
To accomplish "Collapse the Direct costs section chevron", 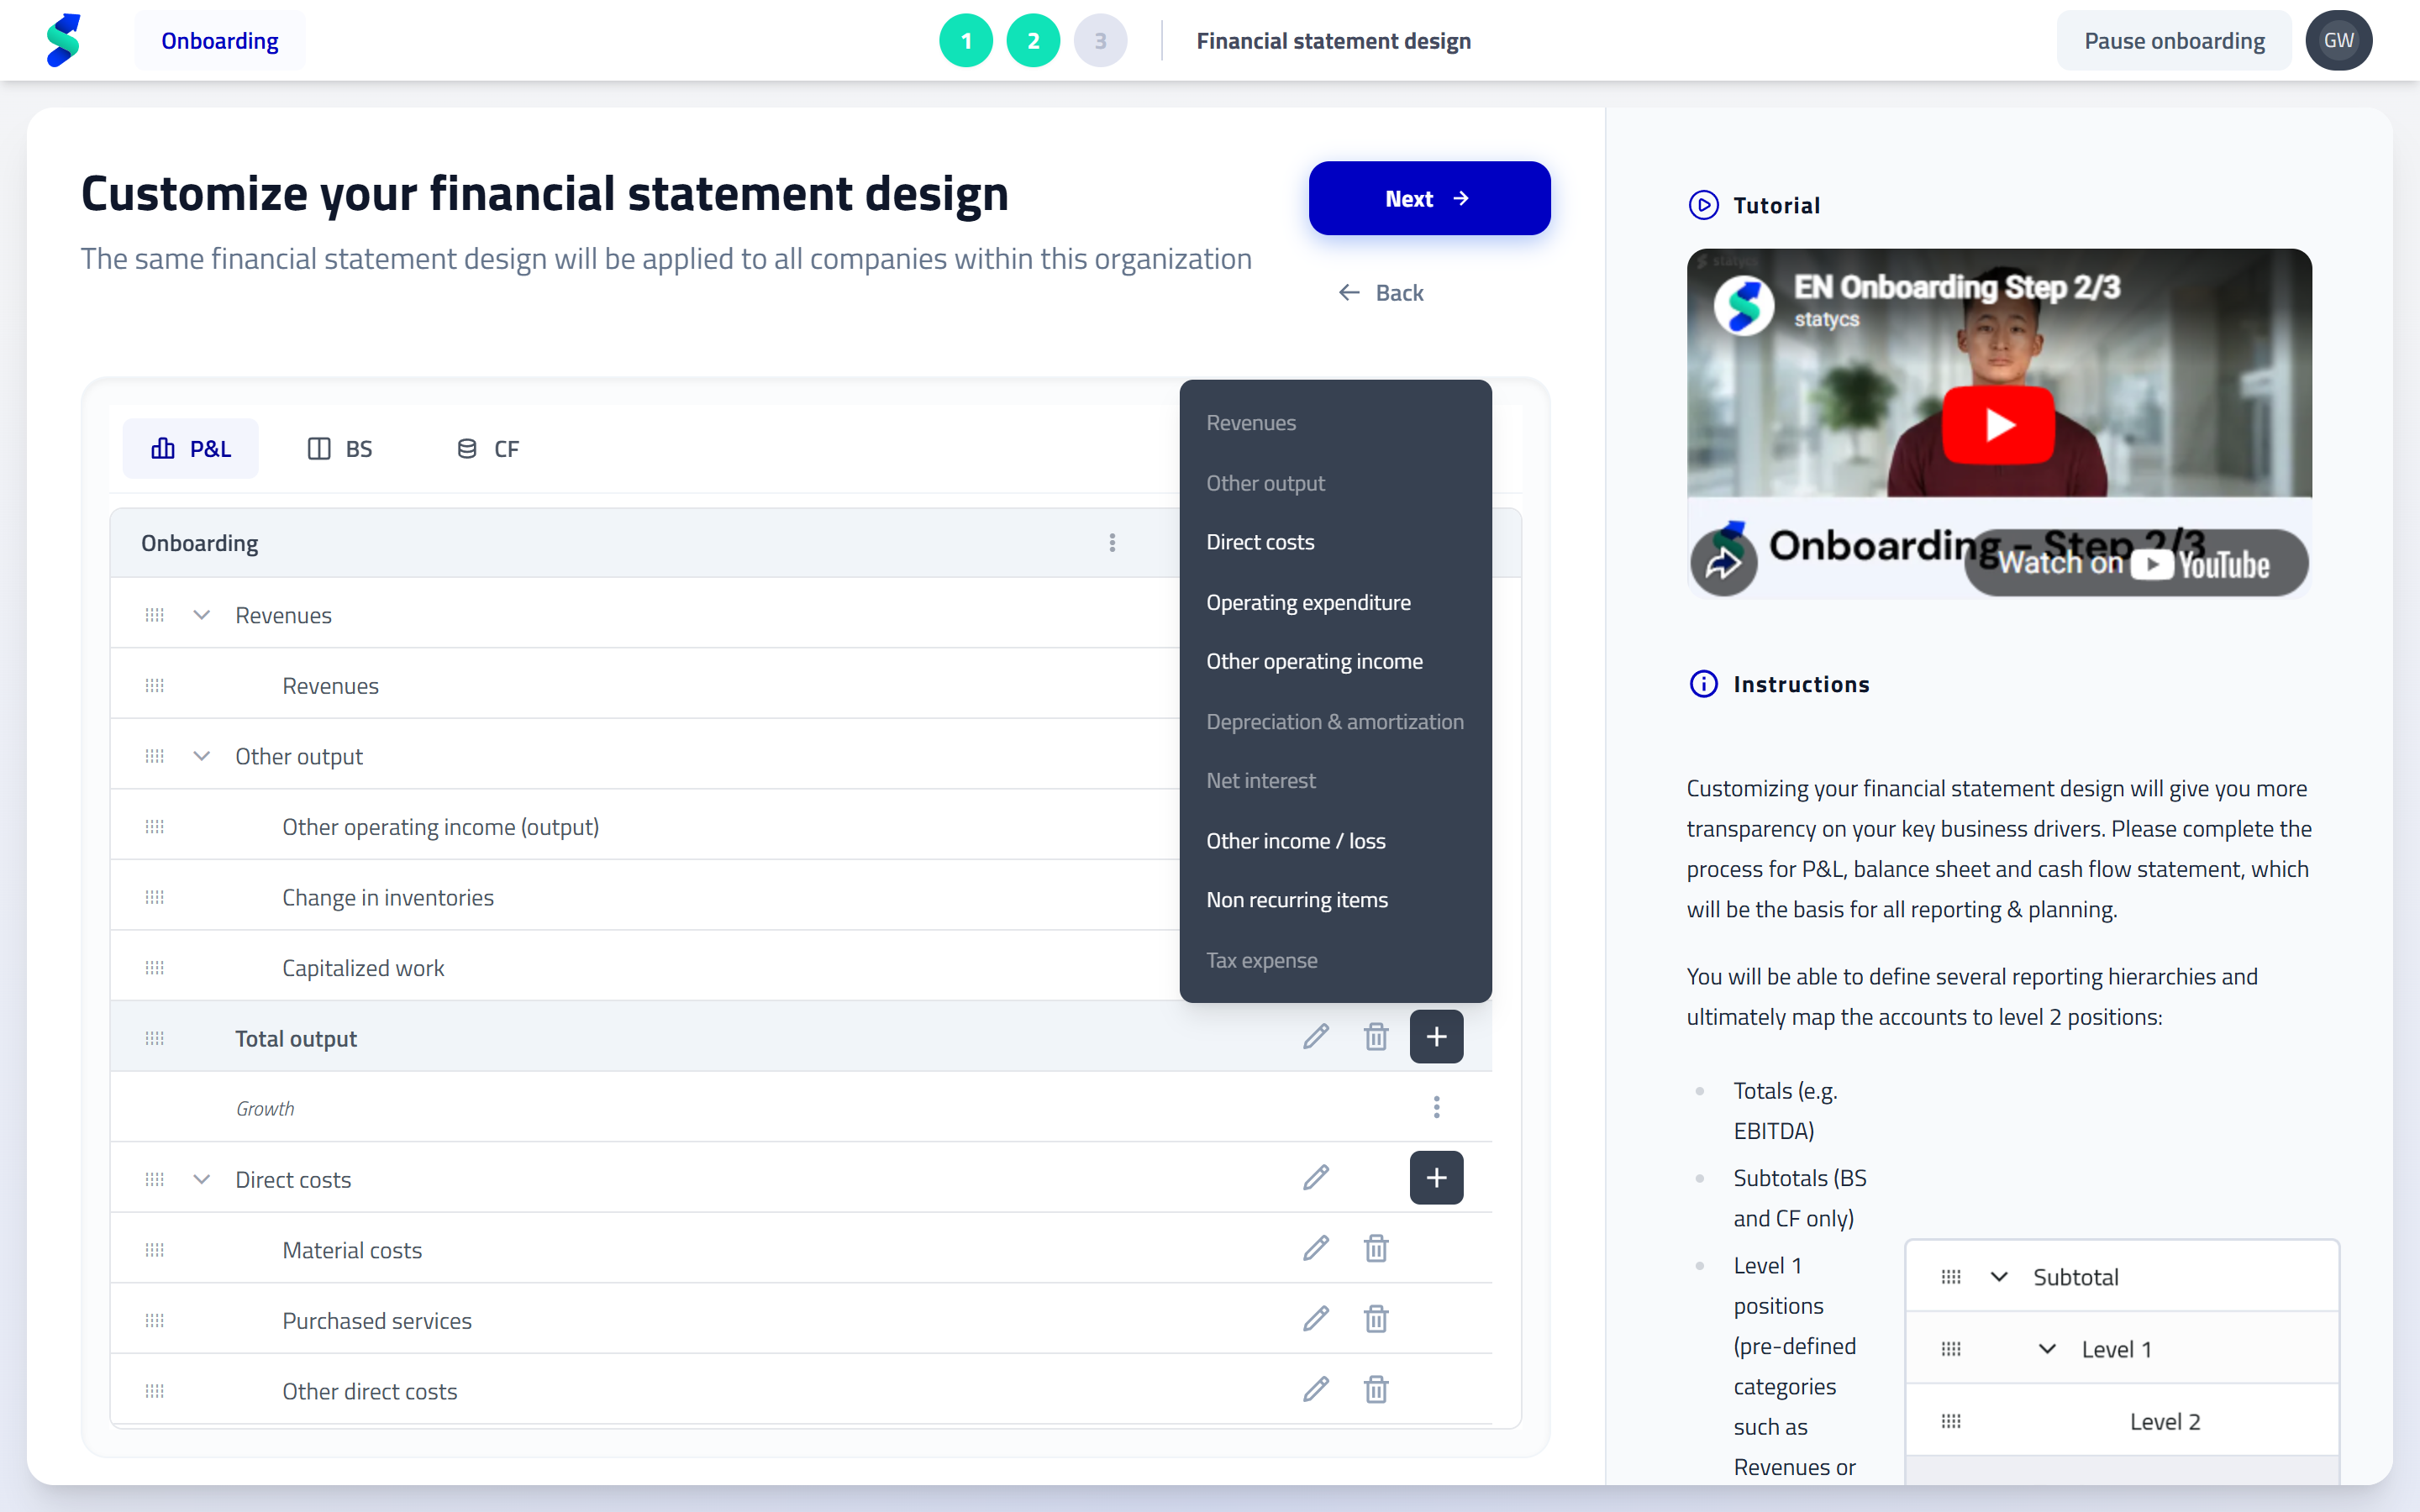I will click(201, 1179).
